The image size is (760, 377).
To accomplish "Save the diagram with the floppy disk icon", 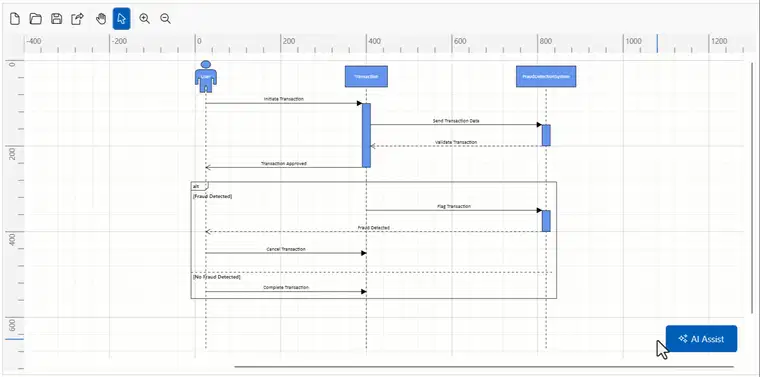I will [57, 19].
